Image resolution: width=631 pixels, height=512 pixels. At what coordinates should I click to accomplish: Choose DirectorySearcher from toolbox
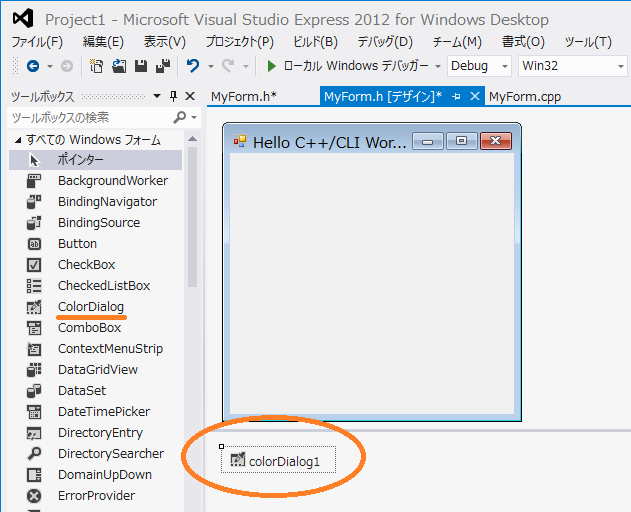[96, 454]
